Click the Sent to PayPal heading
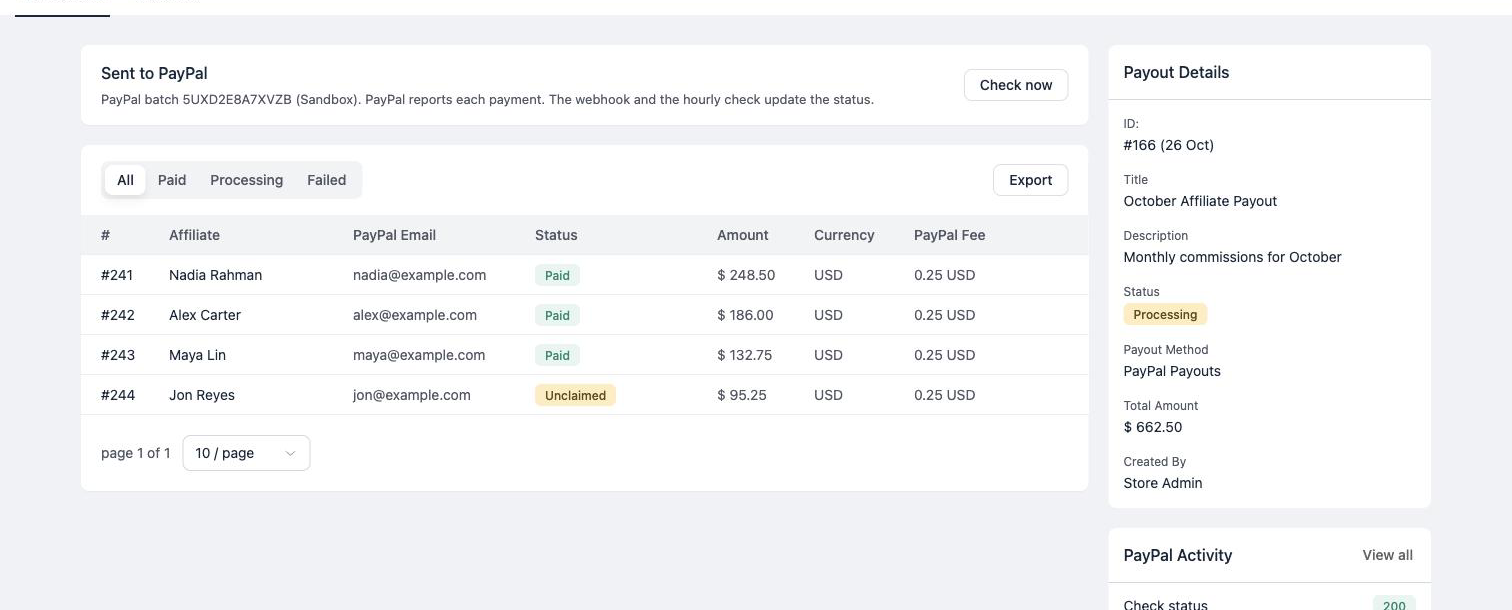This screenshot has width=1512, height=610. [x=154, y=73]
